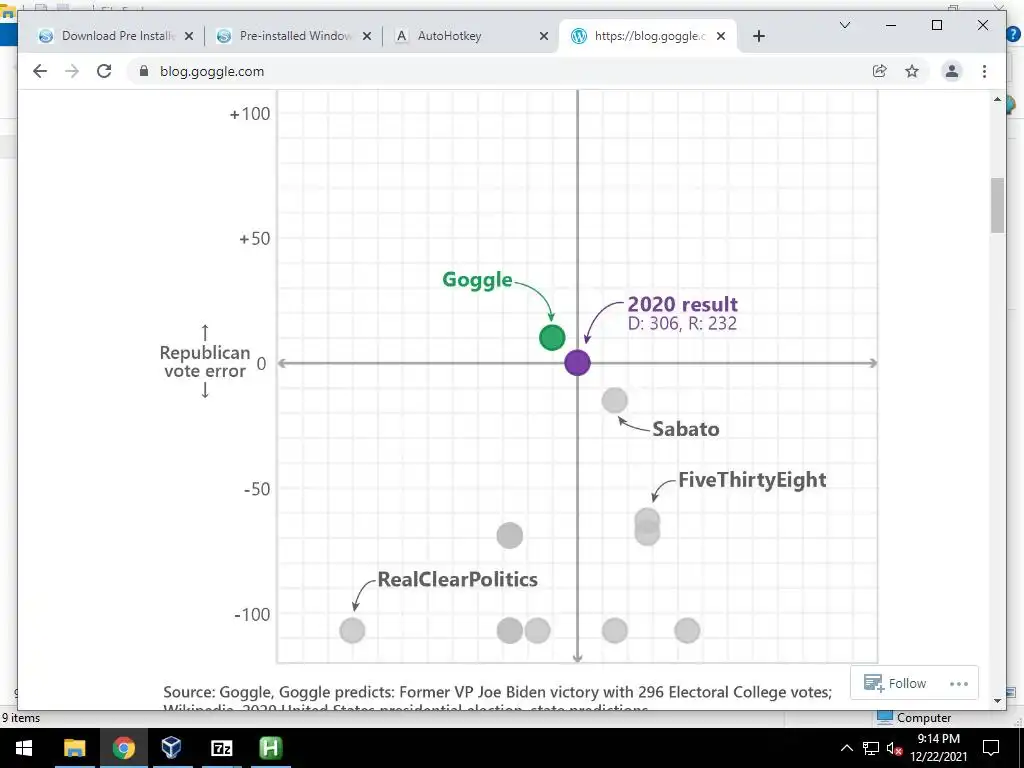Open a new tab with plus button
The image size is (1024, 768).
(758, 36)
